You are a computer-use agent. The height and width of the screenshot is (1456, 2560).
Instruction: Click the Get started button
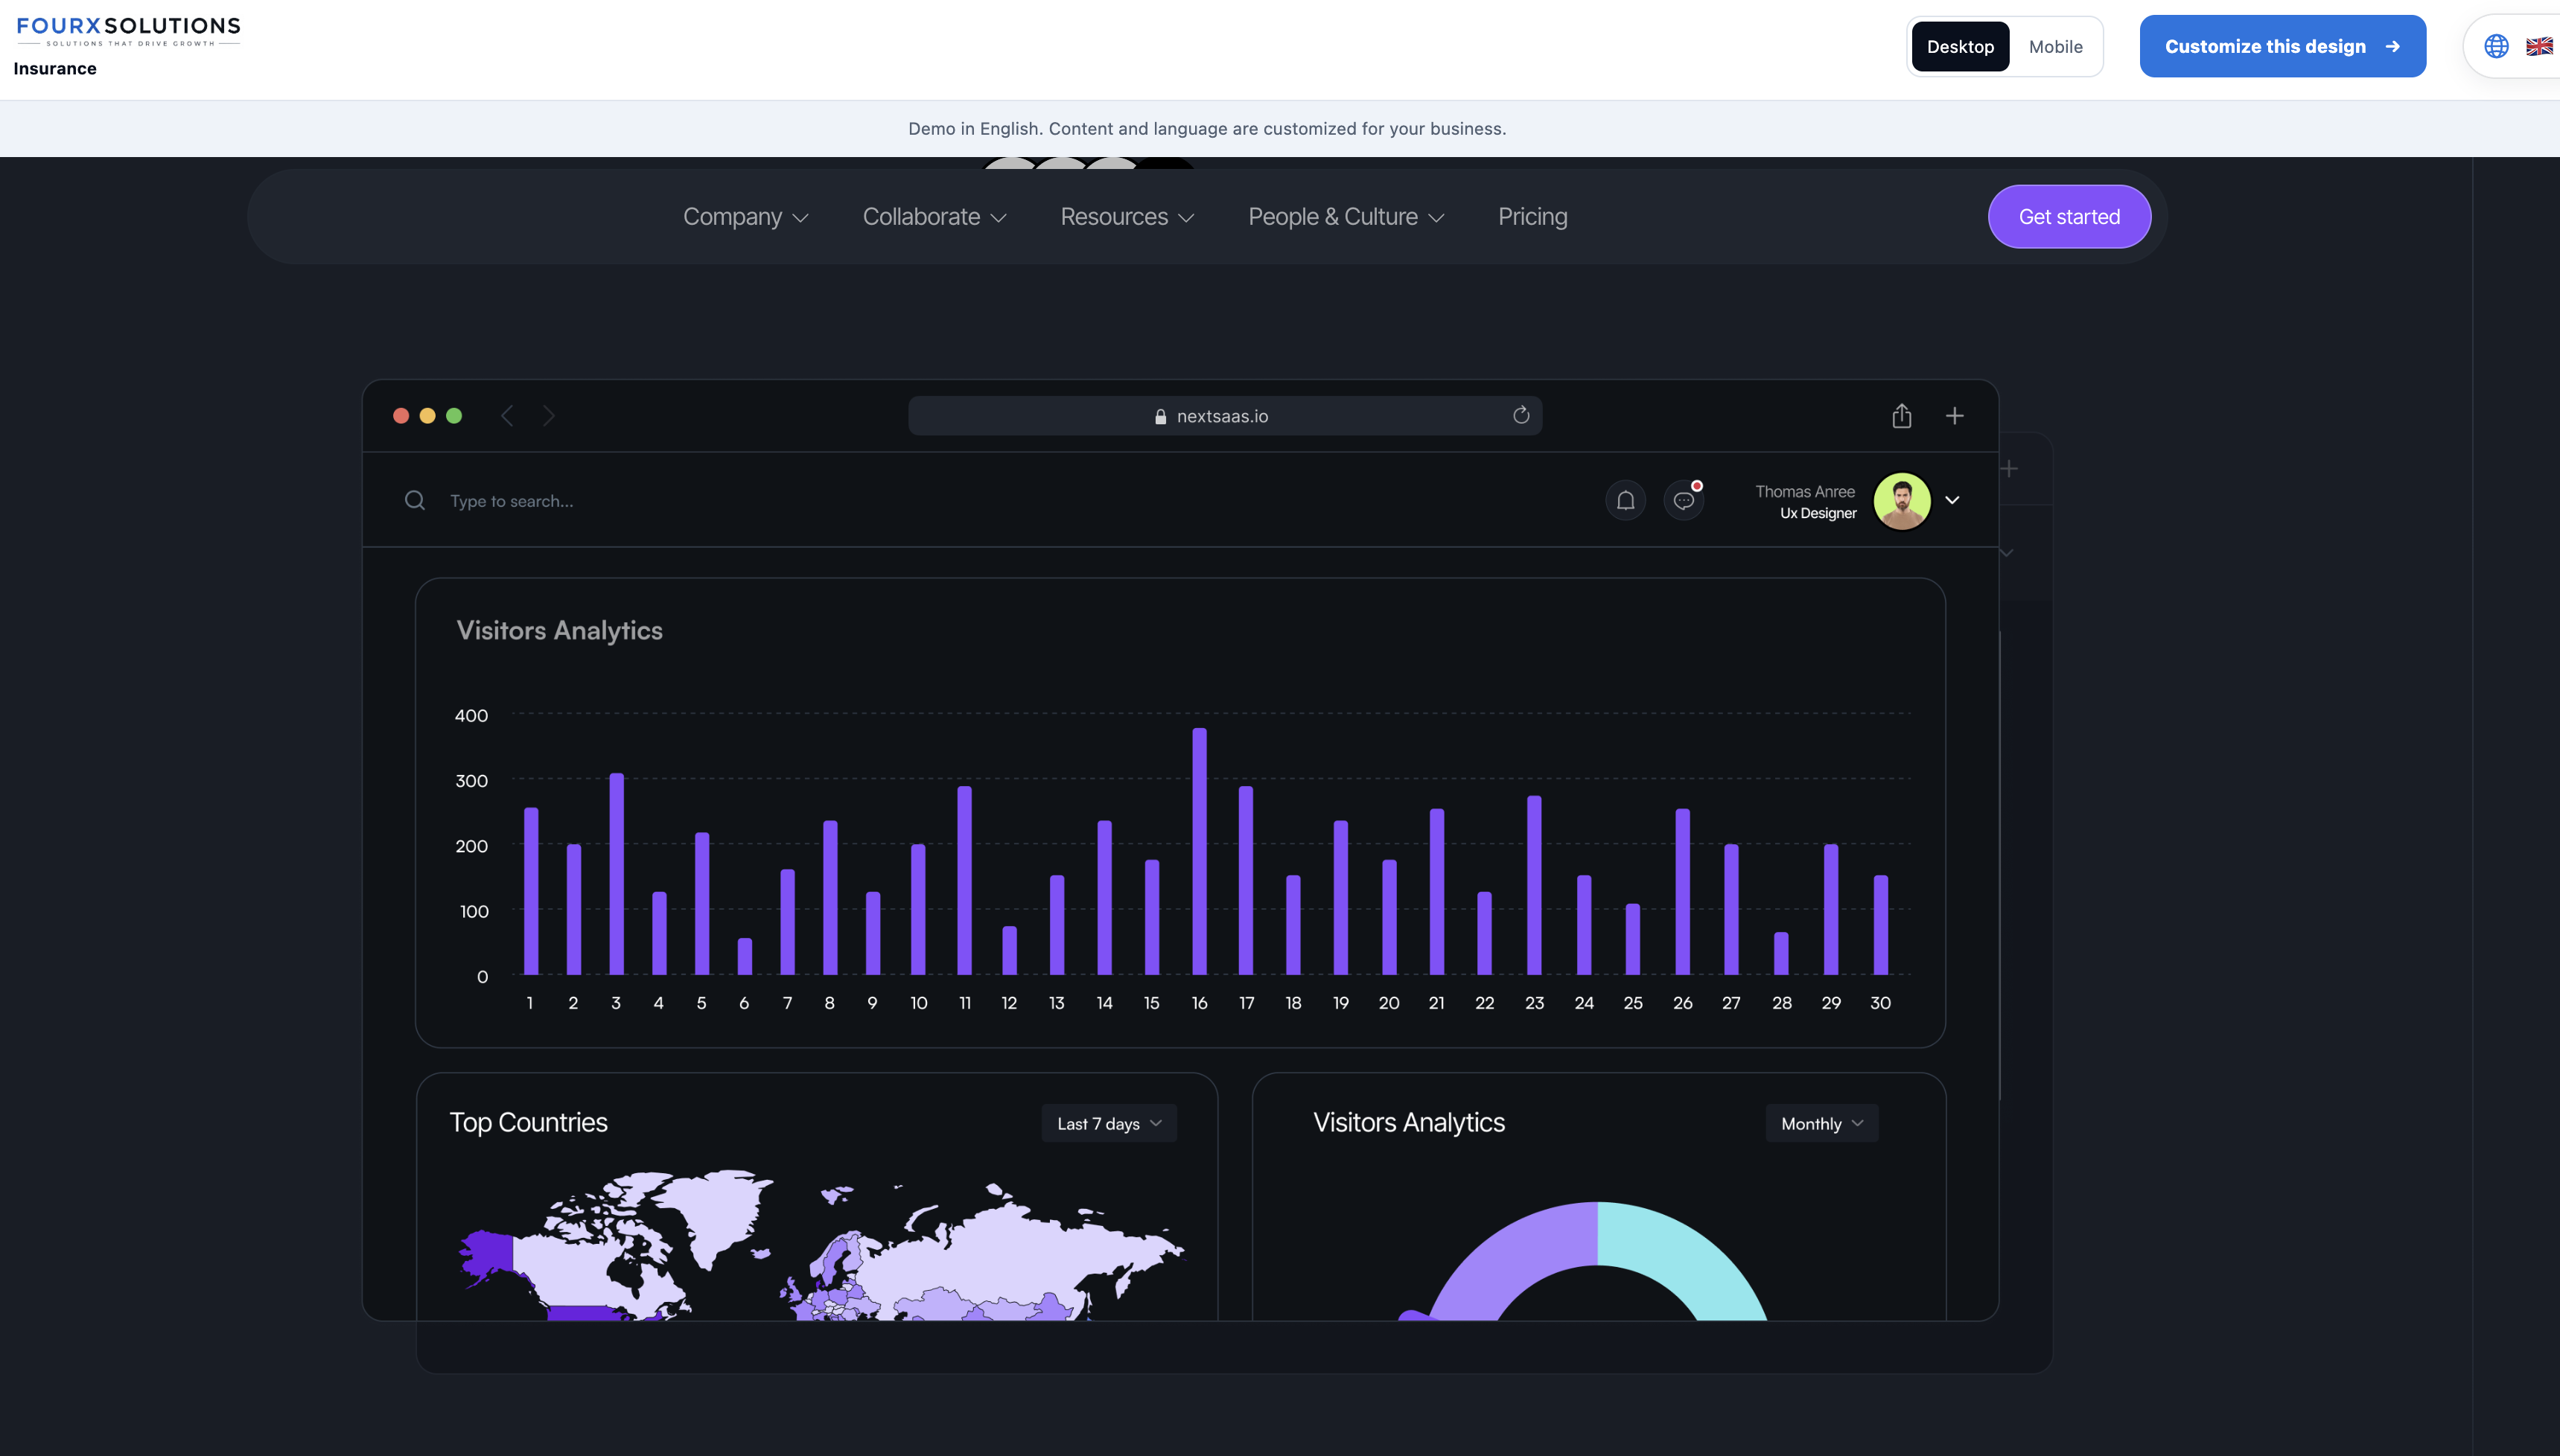(2069, 217)
